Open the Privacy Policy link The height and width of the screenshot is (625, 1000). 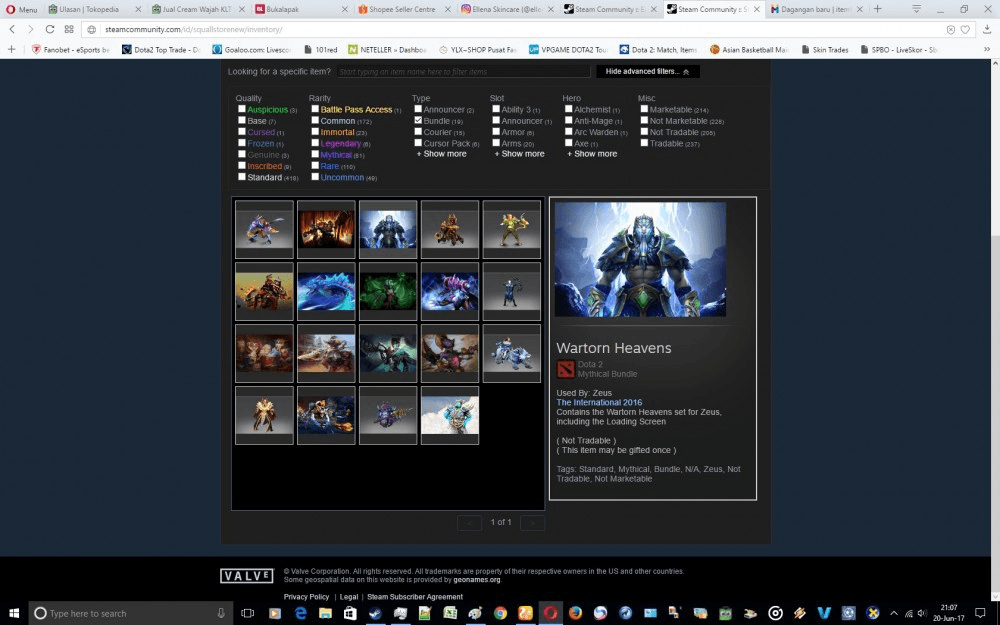[x=305, y=597]
